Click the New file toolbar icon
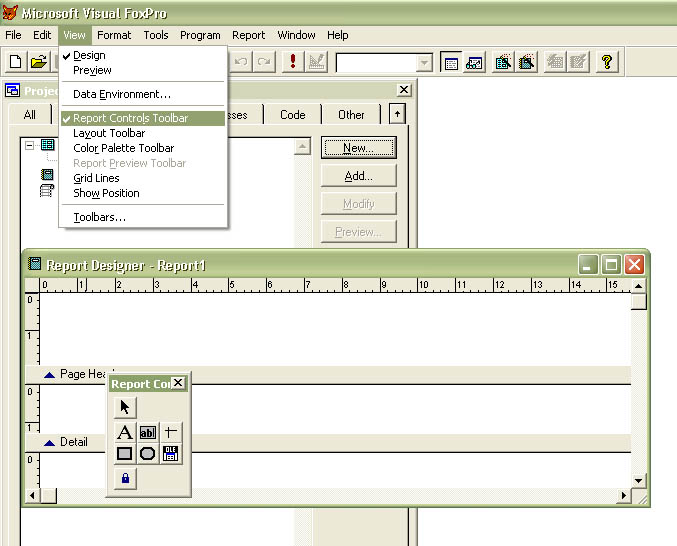Image resolution: width=677 pixels, height=546 pixels. click(16, 62)
